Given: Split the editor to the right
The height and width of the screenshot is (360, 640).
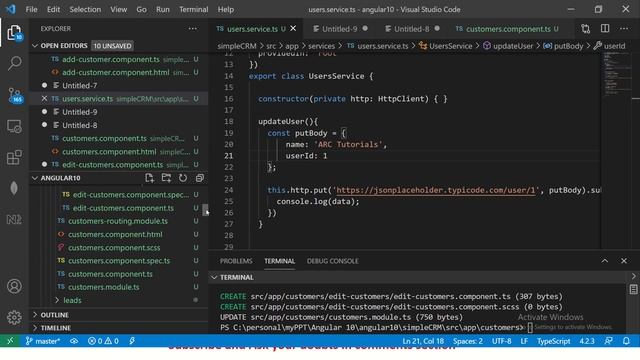Looking at the screenshot, I should click(x=605, y=29).
